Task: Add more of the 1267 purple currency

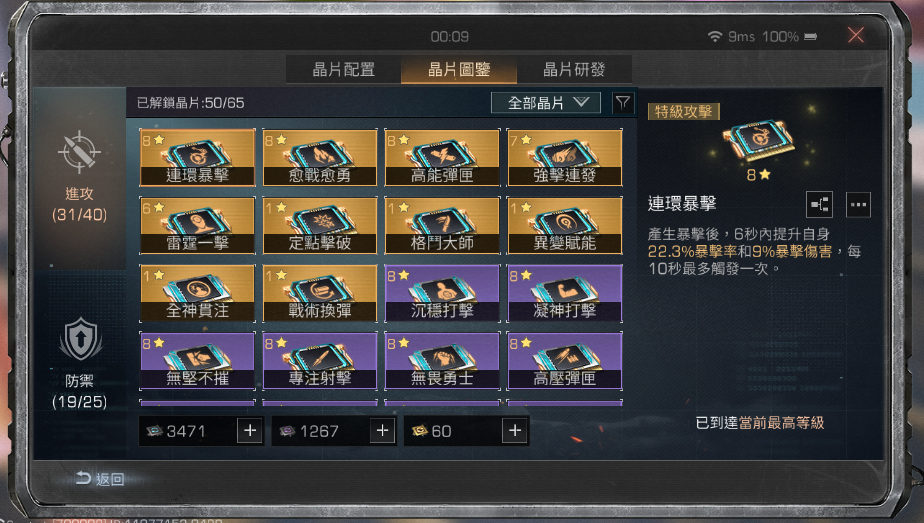Action: 382,431
